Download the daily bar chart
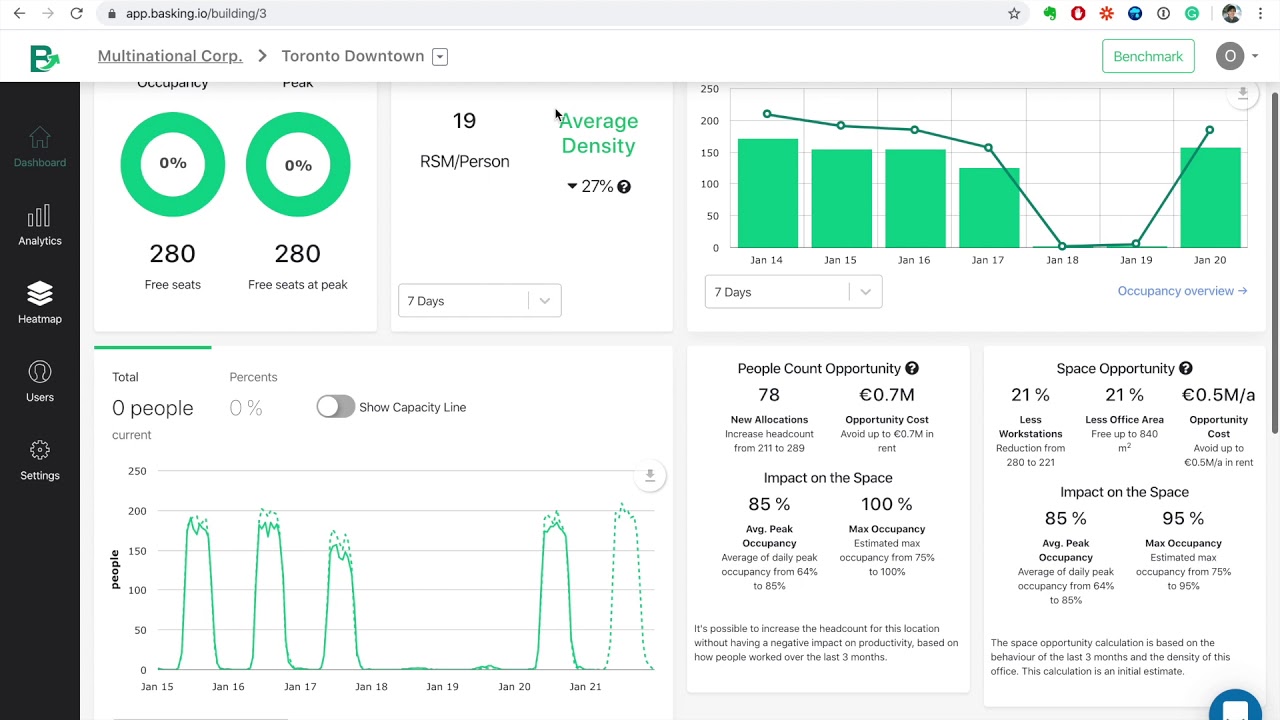Viewport: 1280px width, 720px height. pyautogui.click(x=1242, y=94)
